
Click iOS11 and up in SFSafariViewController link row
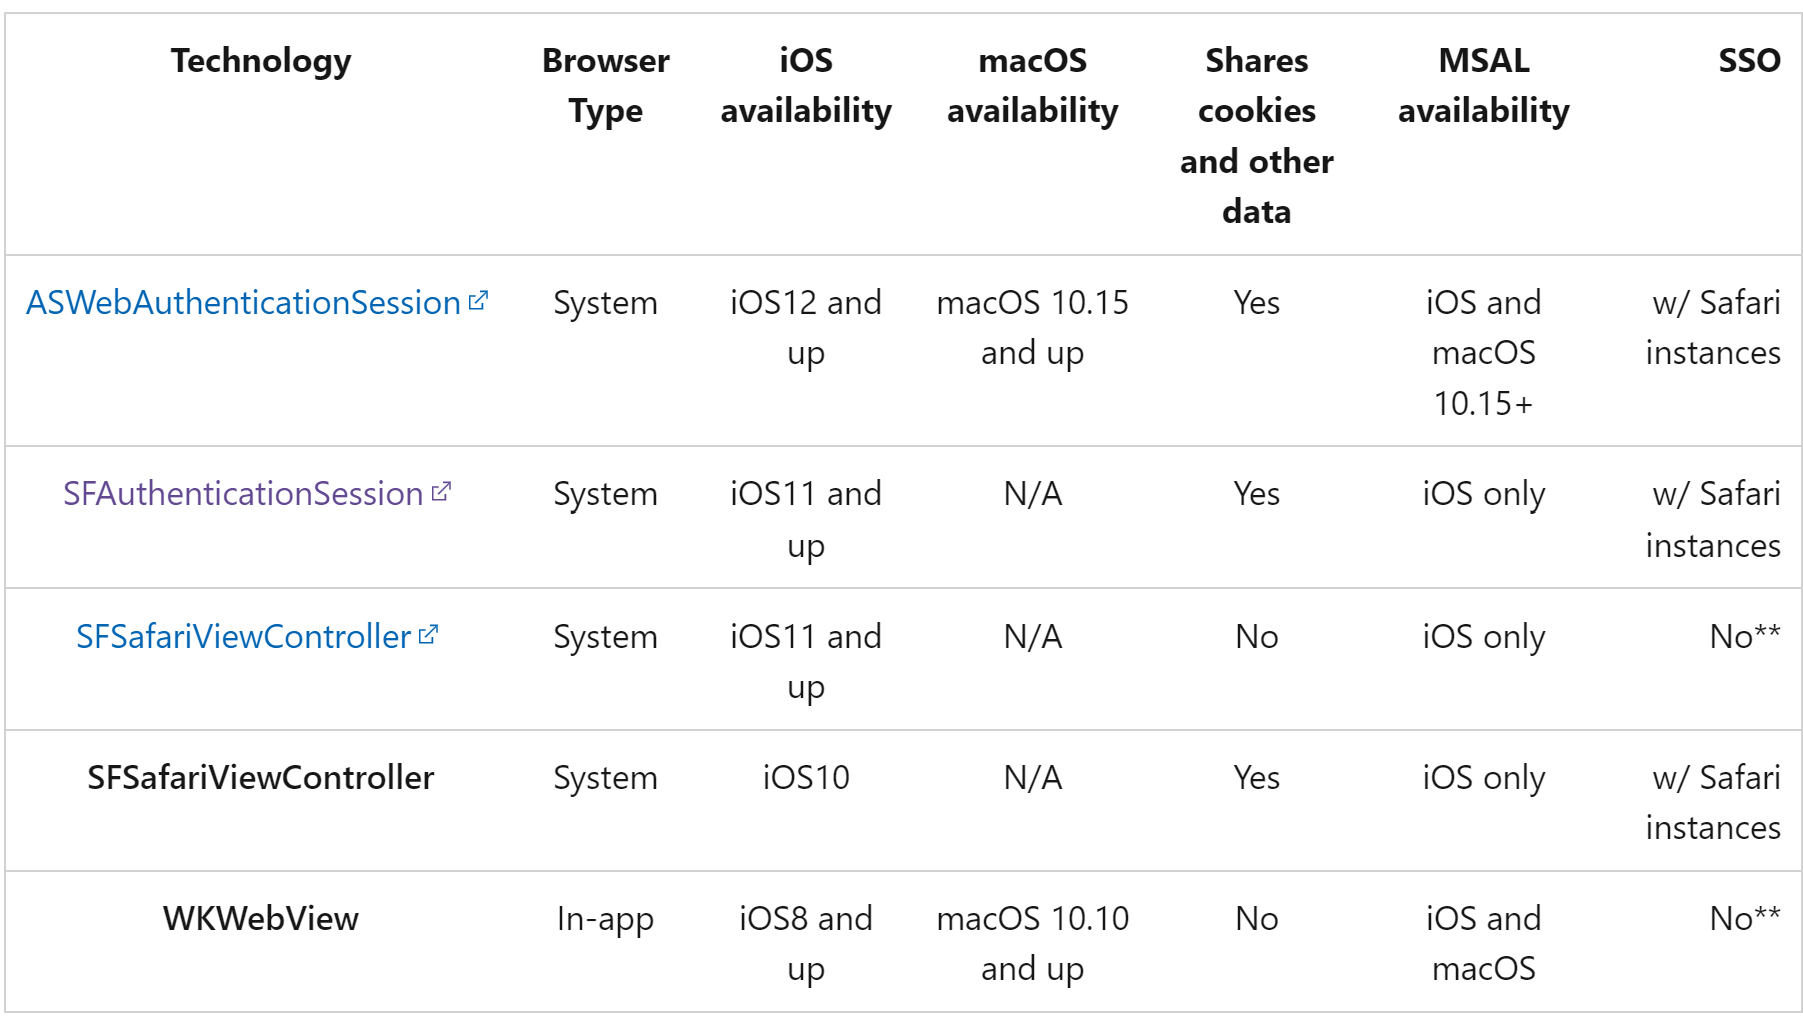(806, 662)
